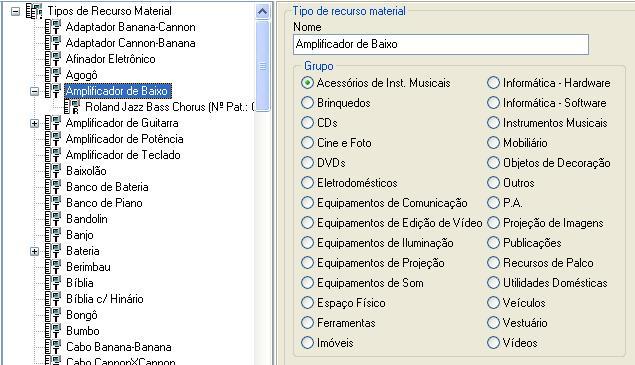Expand the Amplificador de Guitarra node

[x=34, y=123]
